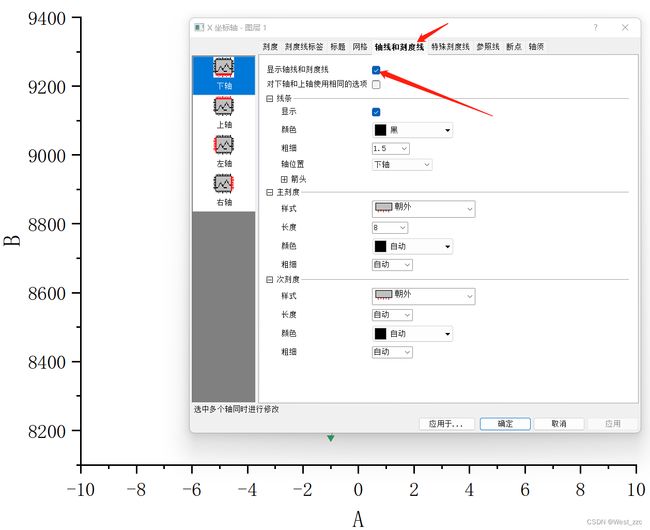Click the help question mark icon
650x530 pixels.
click(x=596, y=27)
